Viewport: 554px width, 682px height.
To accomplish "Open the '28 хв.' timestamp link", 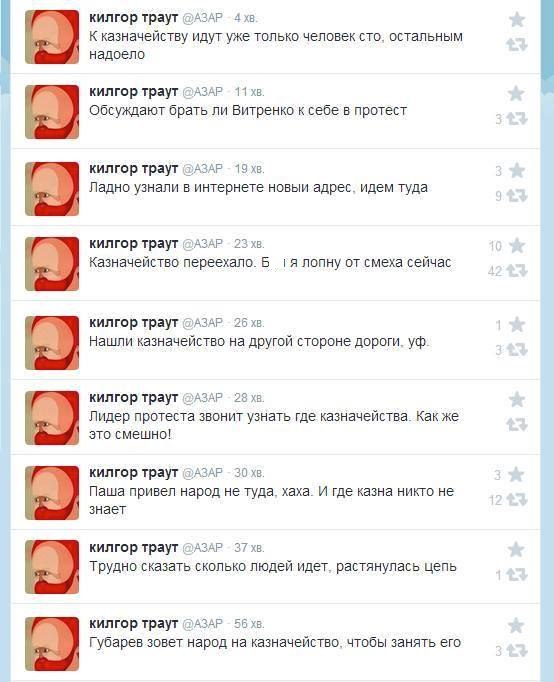I will pos(249,398).
